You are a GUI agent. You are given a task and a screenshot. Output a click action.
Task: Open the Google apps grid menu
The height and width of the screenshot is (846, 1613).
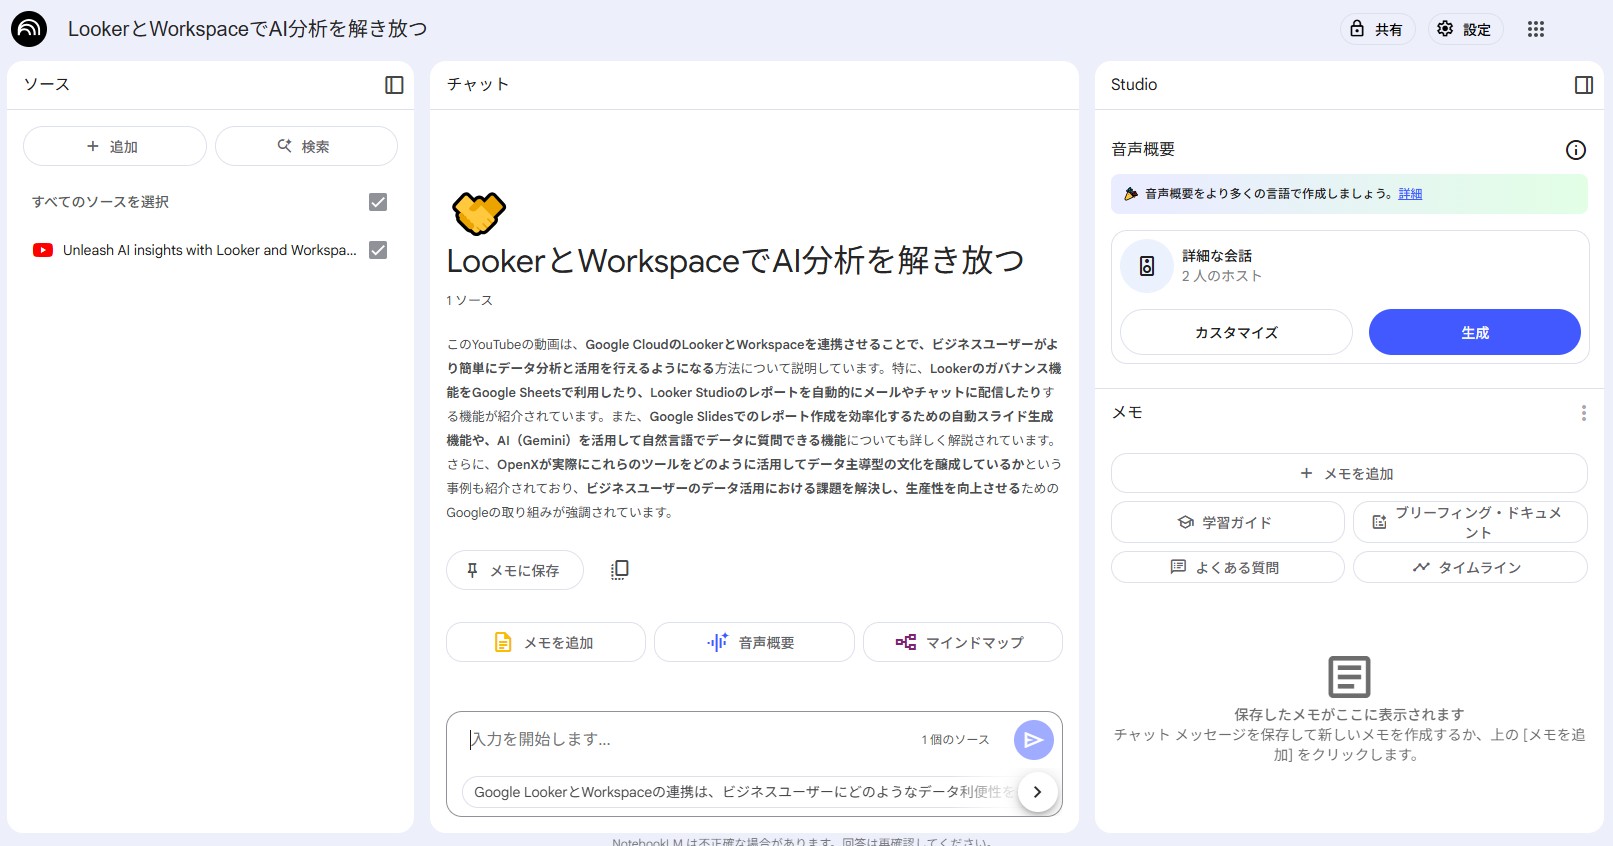point(1536,29)
